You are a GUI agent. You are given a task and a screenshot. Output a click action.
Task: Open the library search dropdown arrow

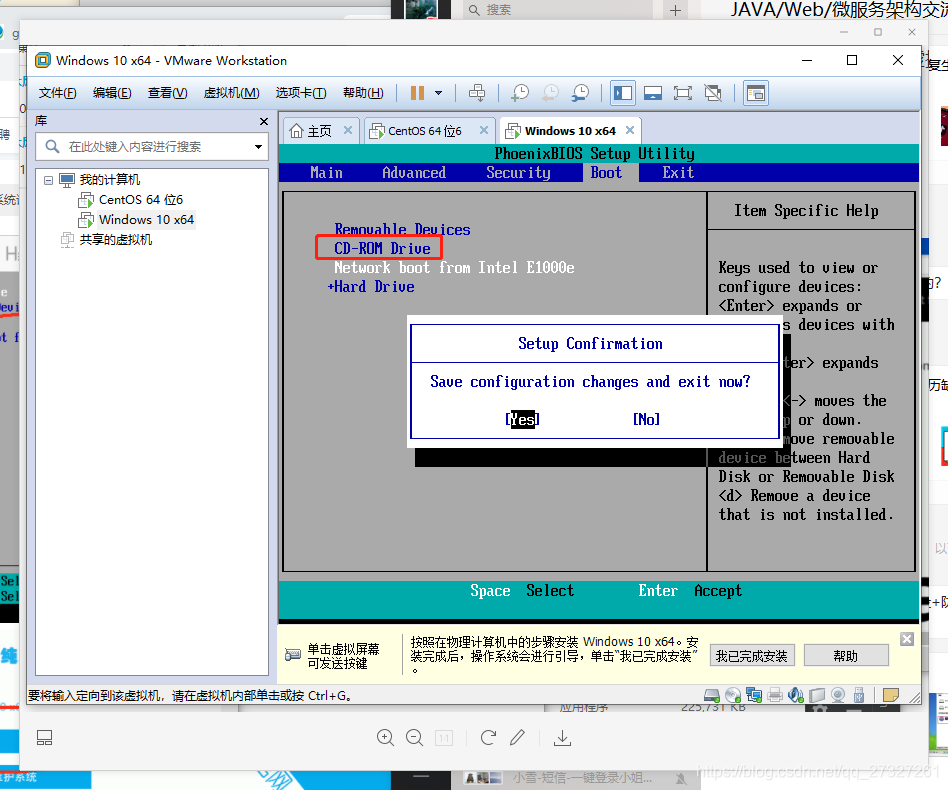click(258, 147)
